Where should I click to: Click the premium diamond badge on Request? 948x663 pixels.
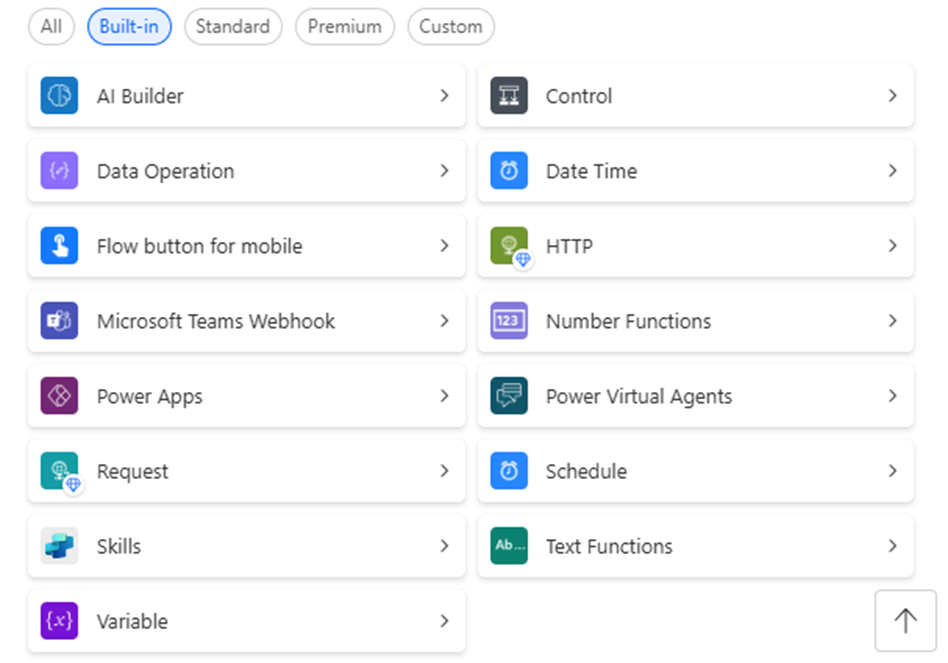[x=74, y=485]
